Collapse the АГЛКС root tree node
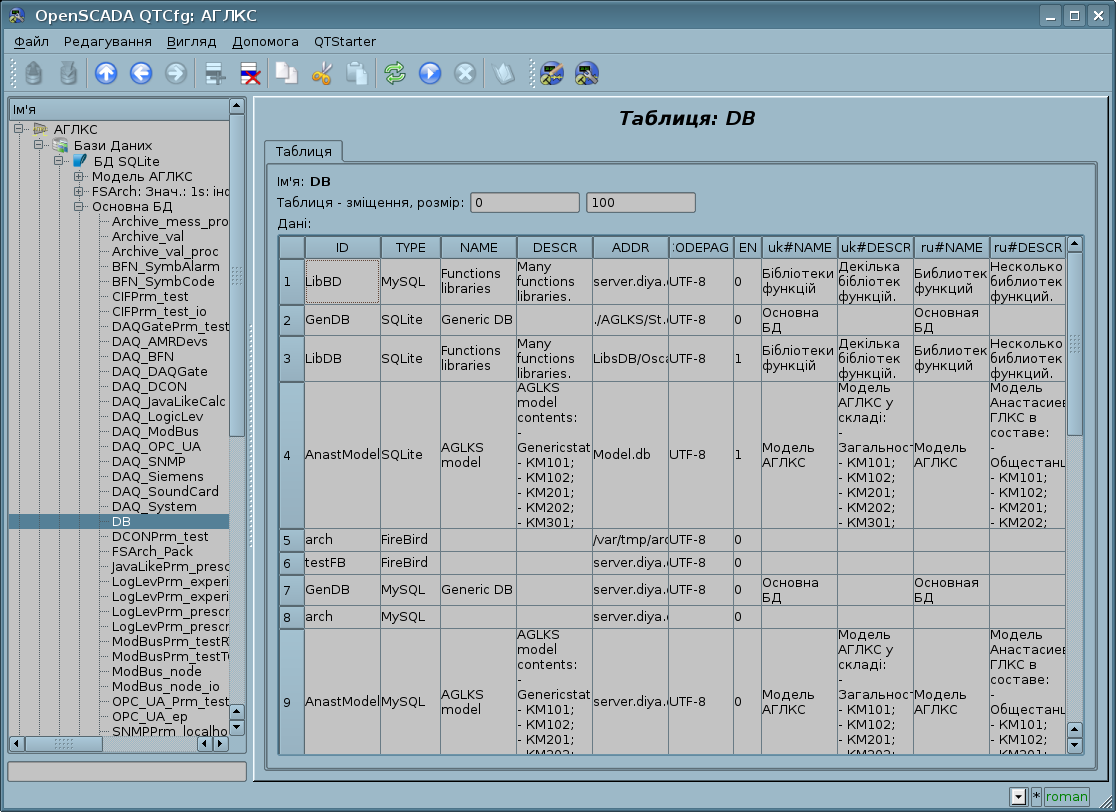This screenshot has height=812, width=1116. tap(18, 129)
